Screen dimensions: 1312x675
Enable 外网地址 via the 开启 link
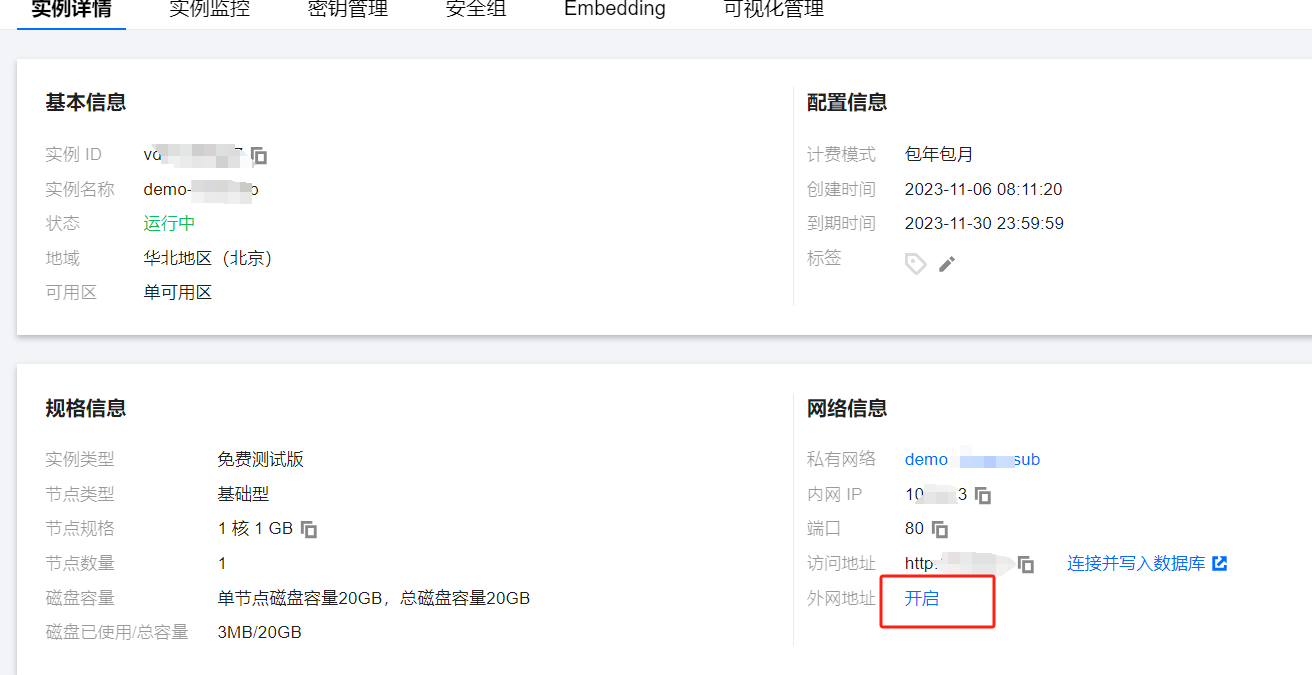tap(922, 598)
